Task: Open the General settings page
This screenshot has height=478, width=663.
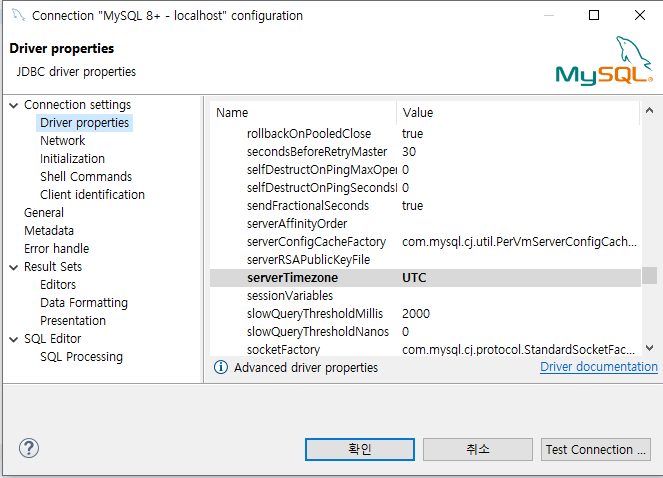Action: coord(44,212)
